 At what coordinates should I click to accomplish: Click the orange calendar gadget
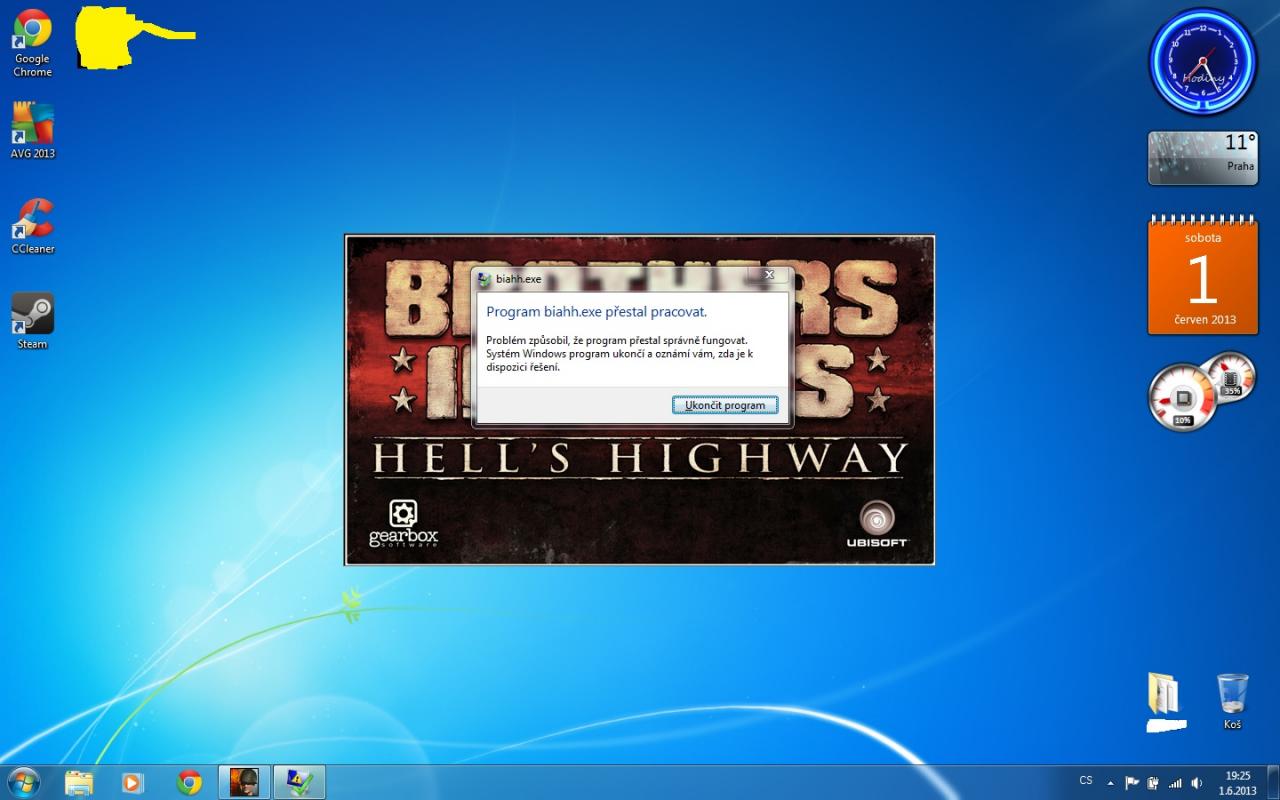(x=1202, y=274)
